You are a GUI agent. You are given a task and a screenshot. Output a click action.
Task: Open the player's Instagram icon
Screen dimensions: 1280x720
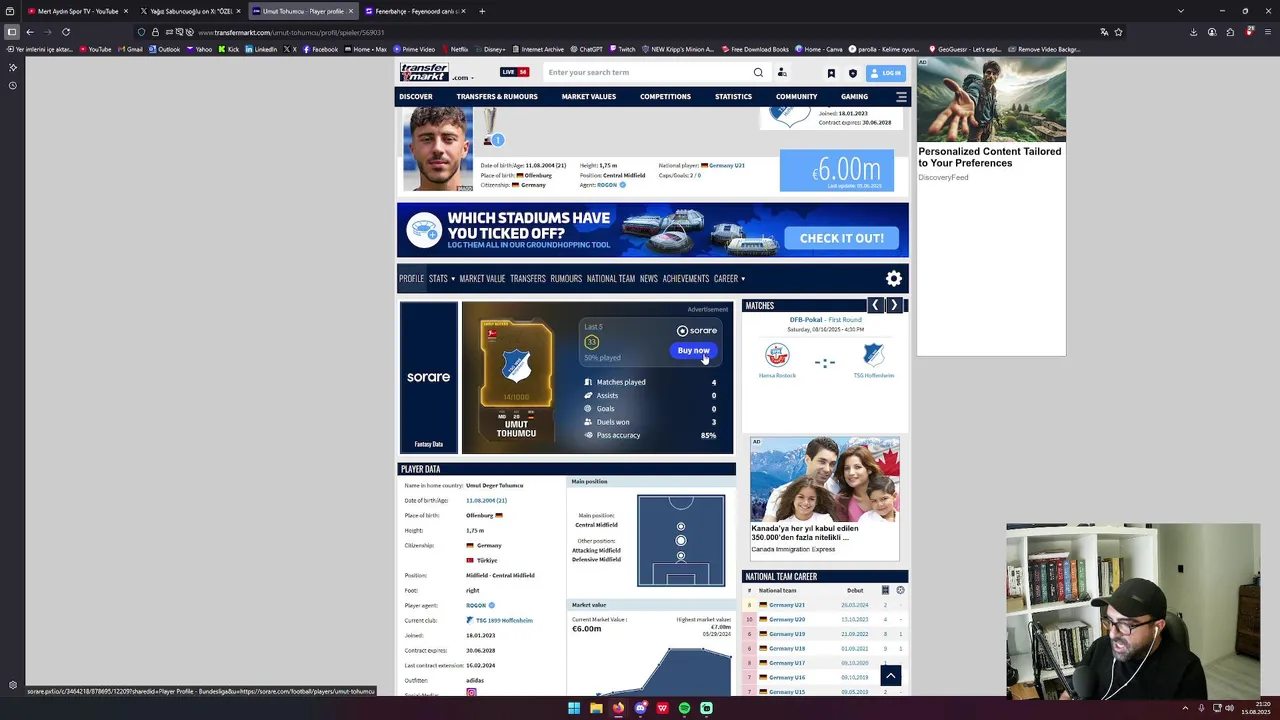point(471,692)
